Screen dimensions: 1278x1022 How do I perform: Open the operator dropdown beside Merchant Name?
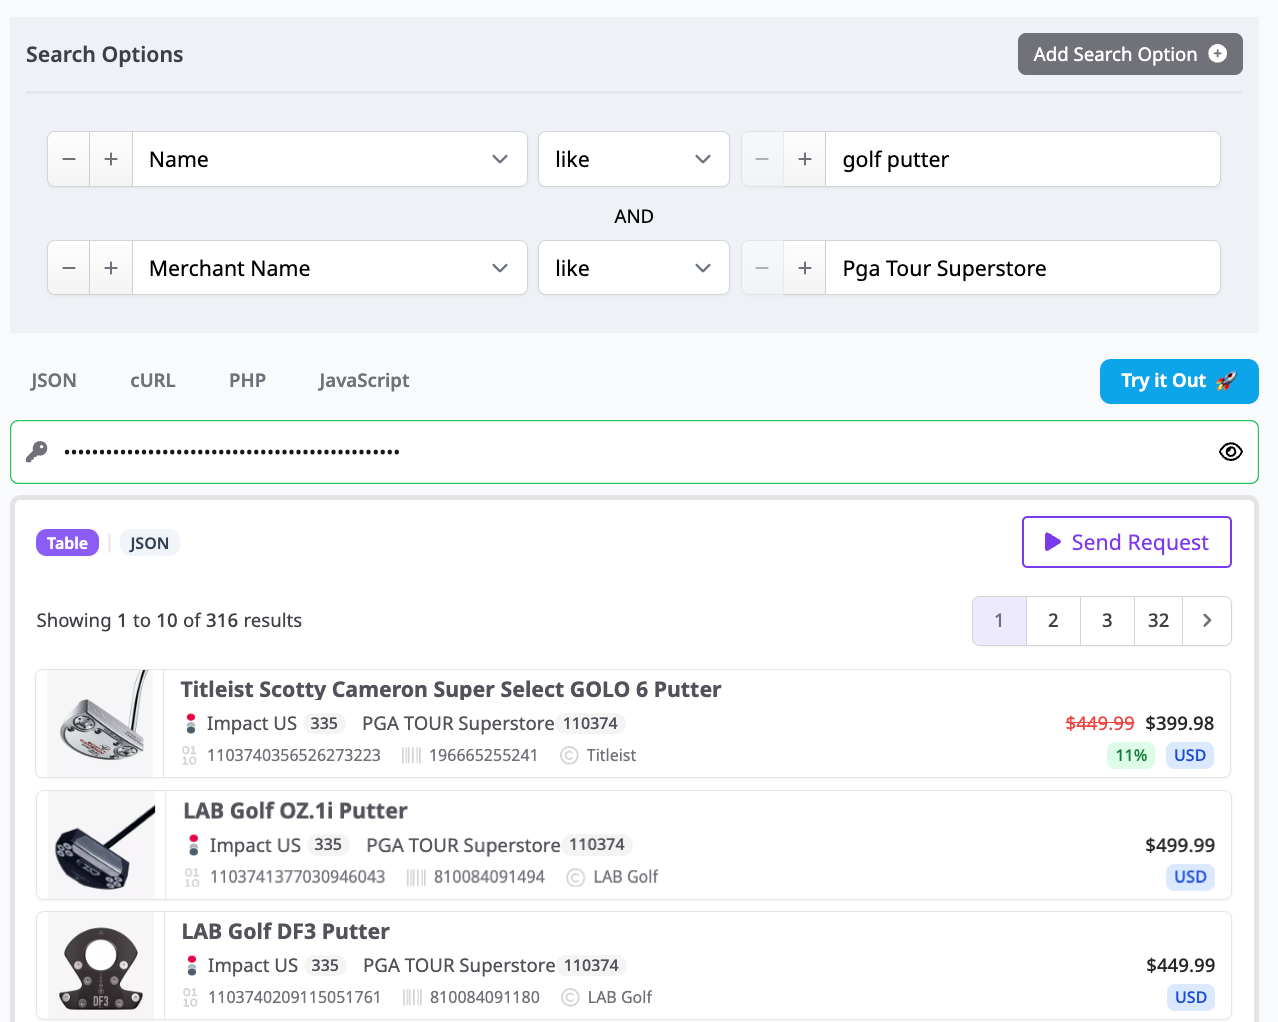(x=634, y=268)
